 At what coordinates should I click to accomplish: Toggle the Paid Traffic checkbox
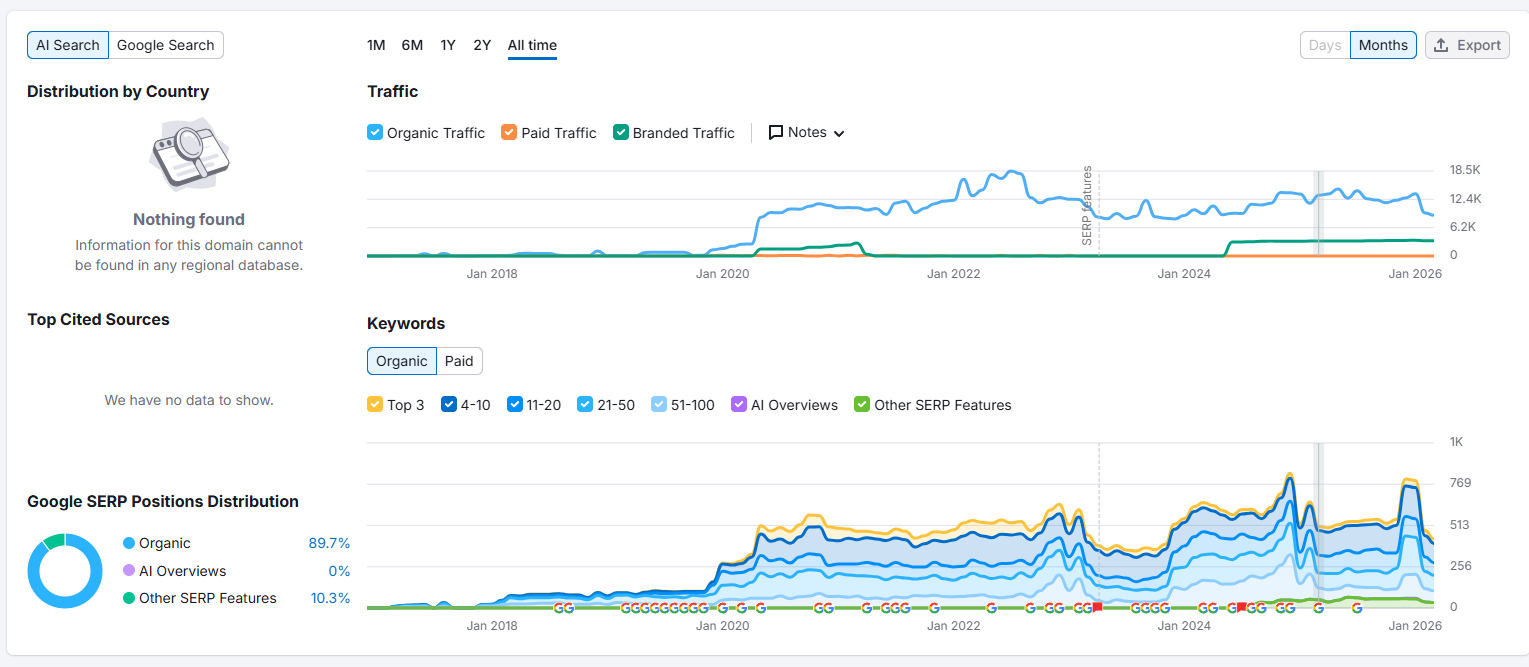[x=509, y=133]
